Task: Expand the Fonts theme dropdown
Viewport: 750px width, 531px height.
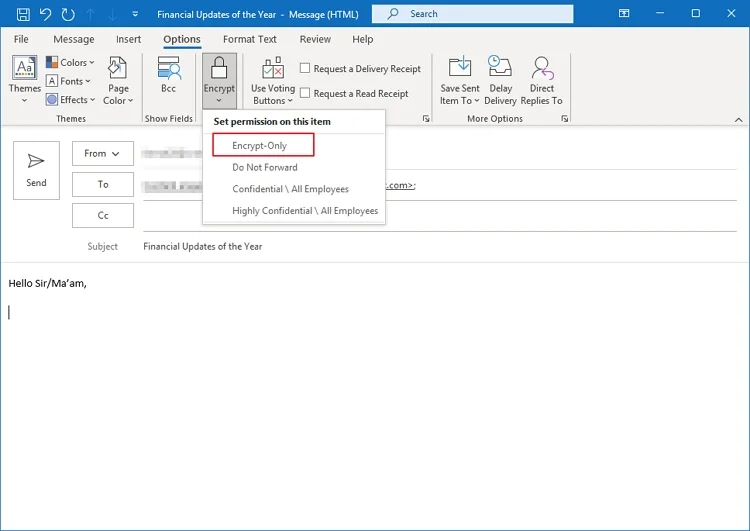Action: click(x=68, y=81)
